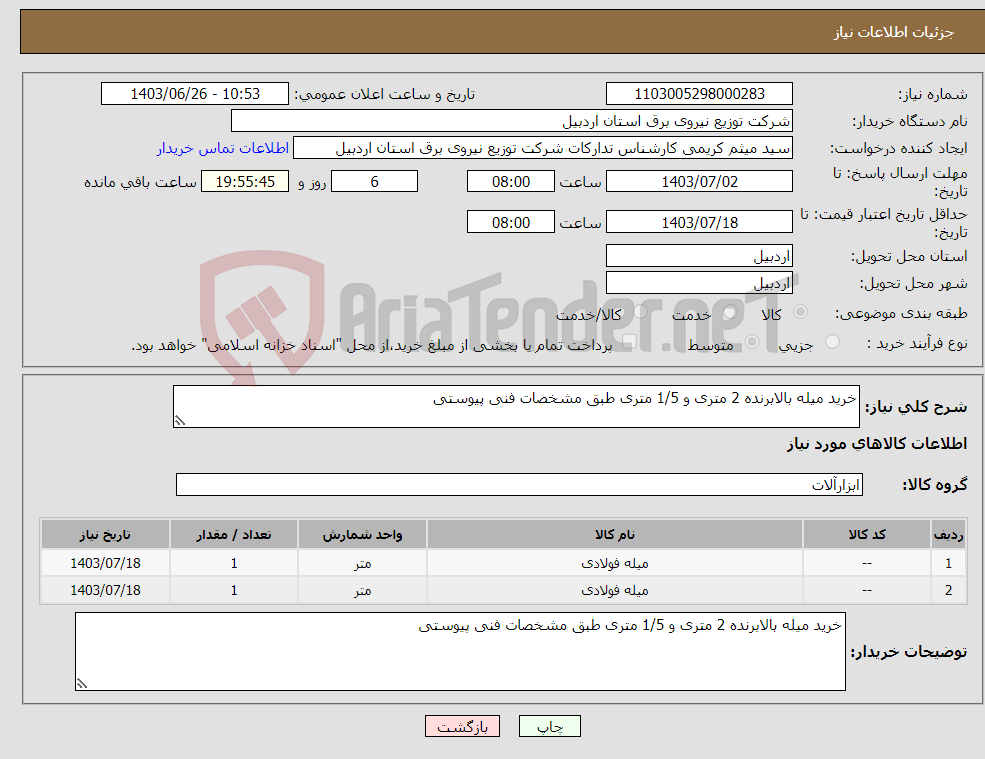Select the کالا radio button
This screenshot has height=759, width=985.
point(800,312)
